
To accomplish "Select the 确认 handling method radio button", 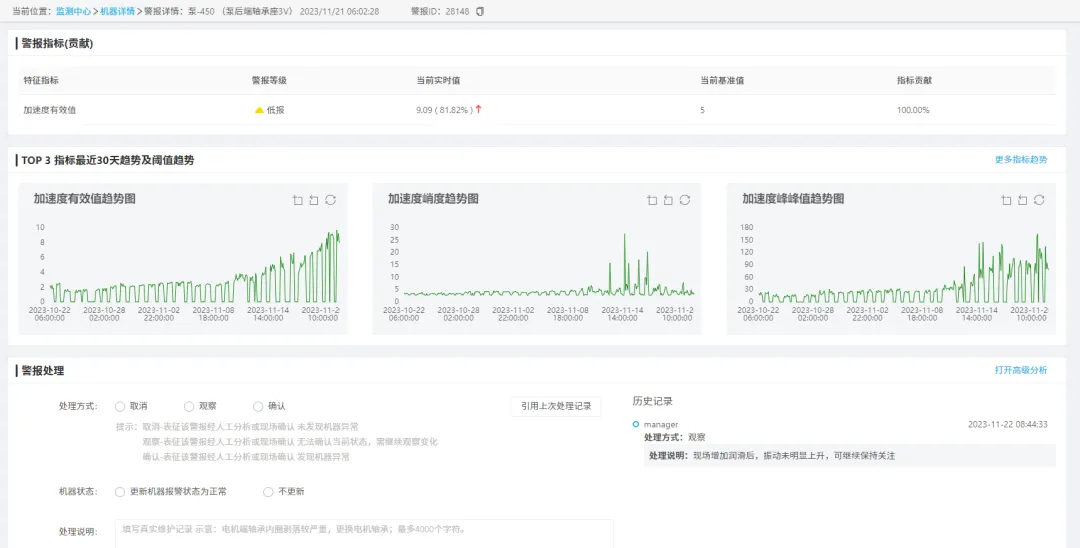I will pos(258,406).
